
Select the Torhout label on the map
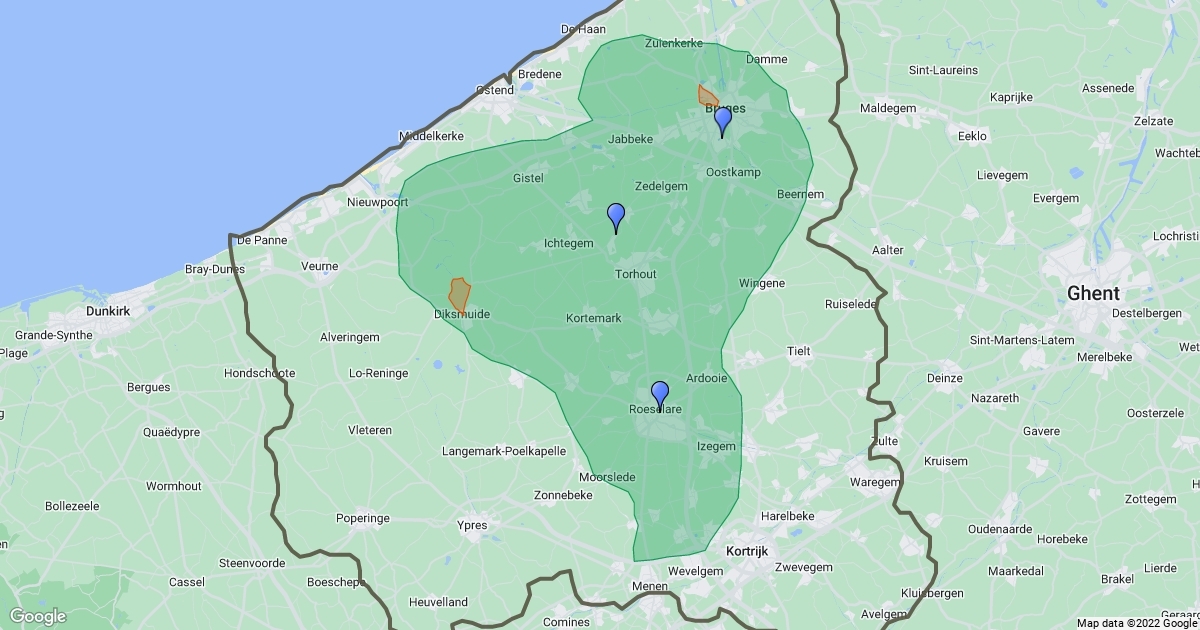(636, 274)
